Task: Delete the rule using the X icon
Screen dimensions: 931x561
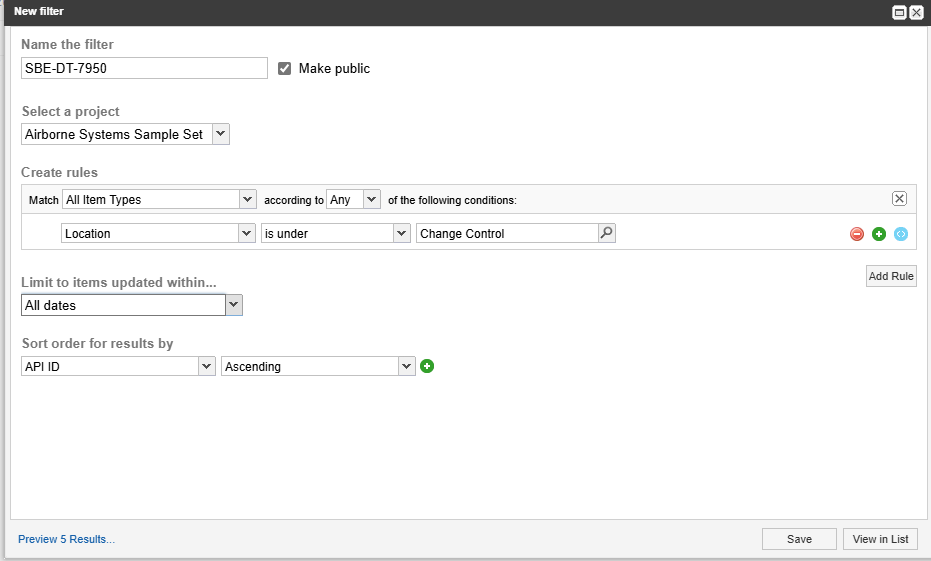Action: (x=899, y=199)
